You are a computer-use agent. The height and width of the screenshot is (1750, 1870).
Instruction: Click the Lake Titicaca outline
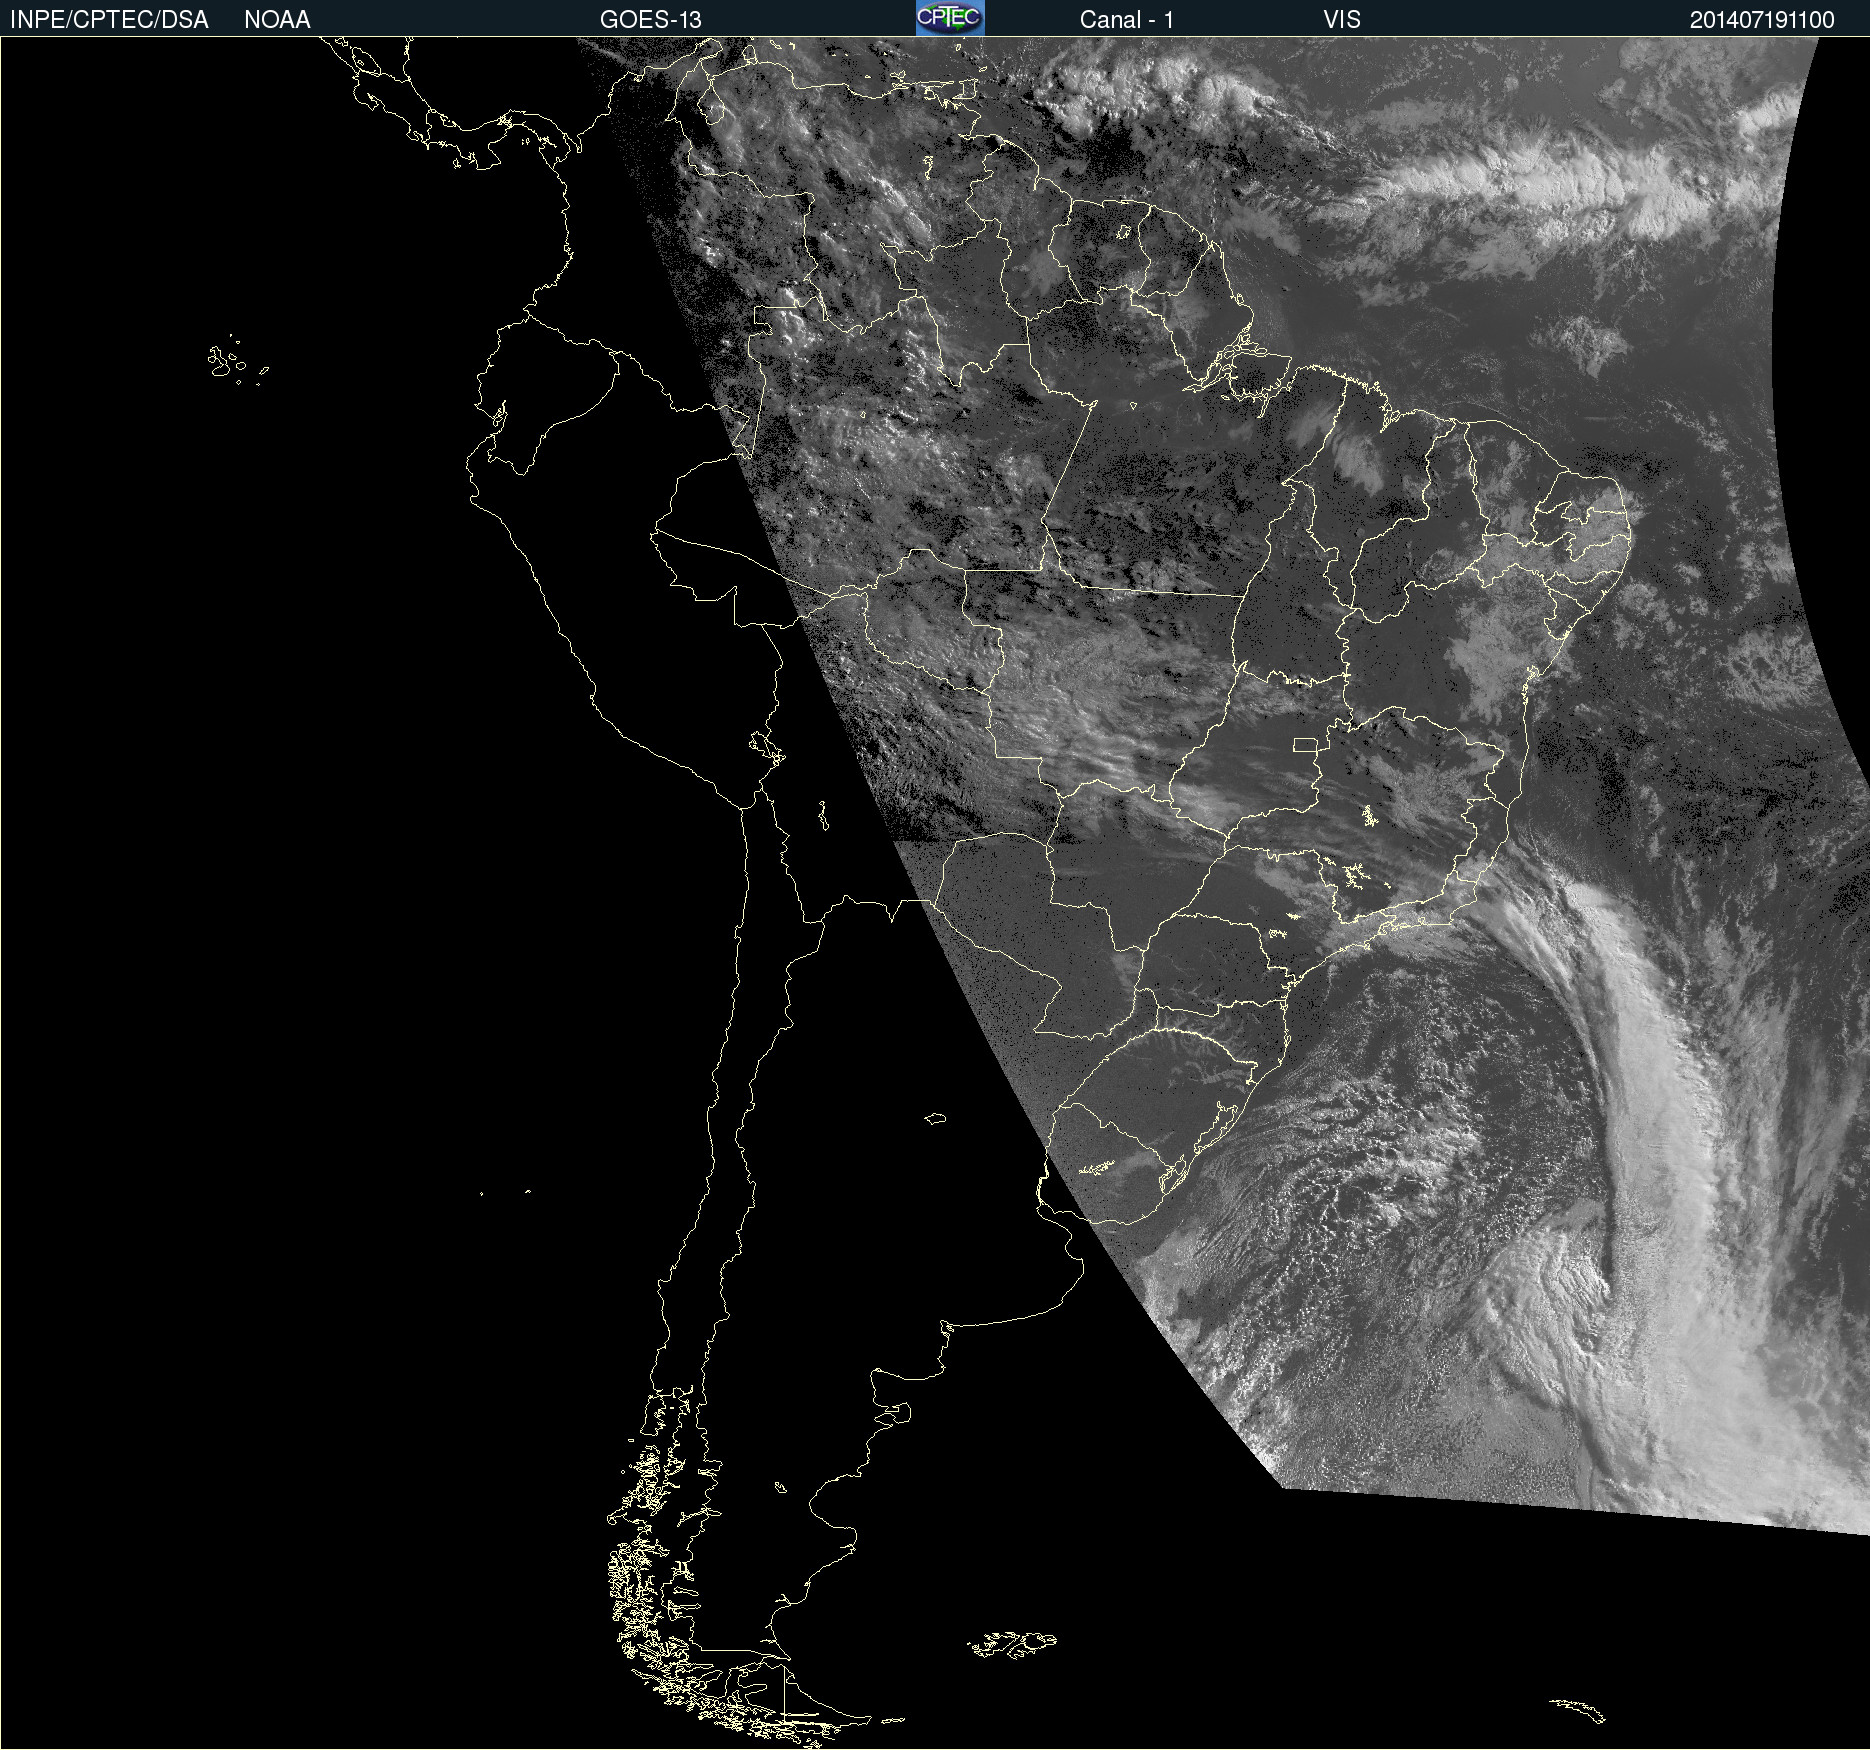(x=767, y=747)
